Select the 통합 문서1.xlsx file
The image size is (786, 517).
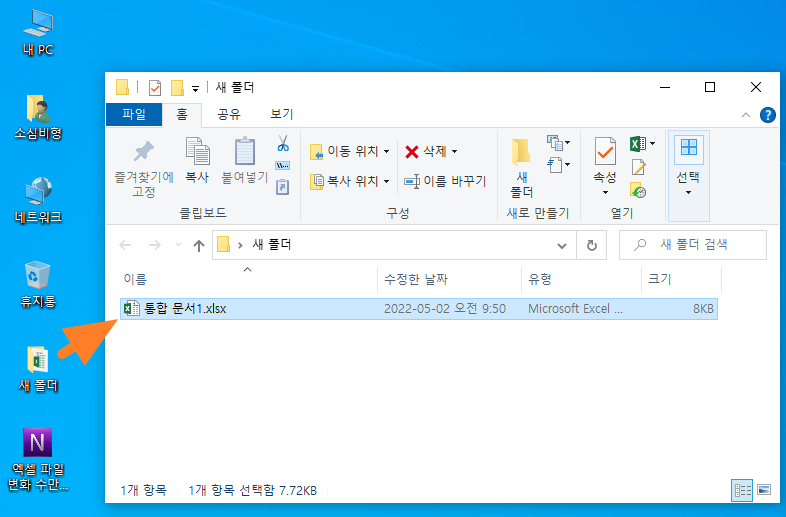(x=419, y=309)
